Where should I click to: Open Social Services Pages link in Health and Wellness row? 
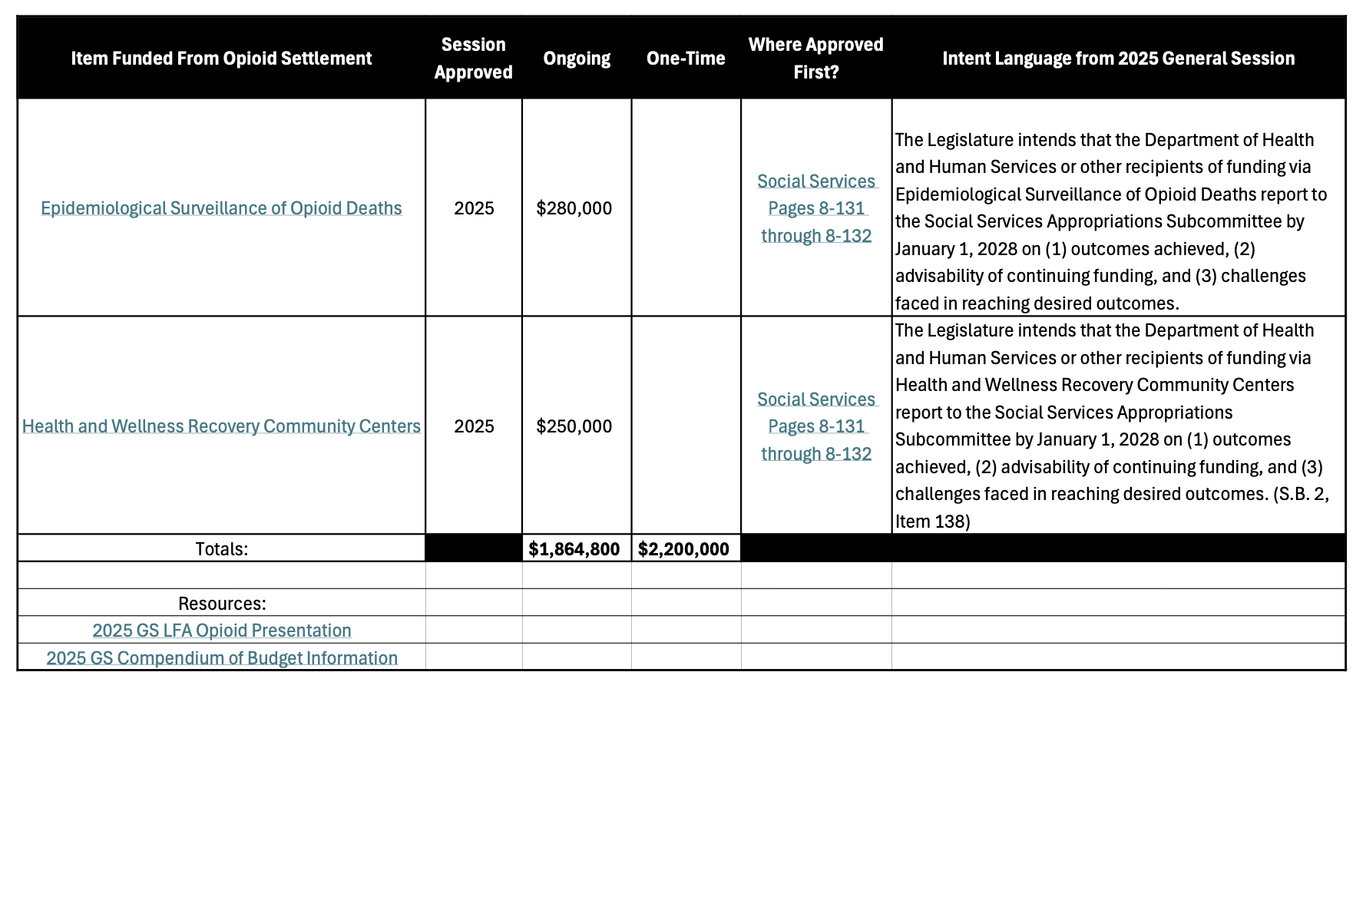816,426
